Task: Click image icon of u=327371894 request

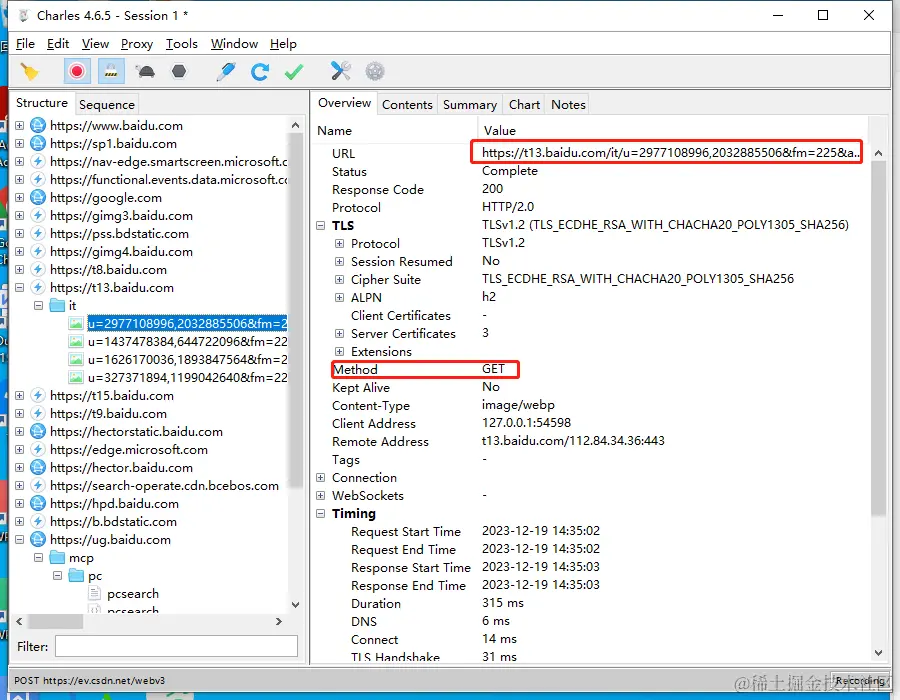Action: coord(76,378)
